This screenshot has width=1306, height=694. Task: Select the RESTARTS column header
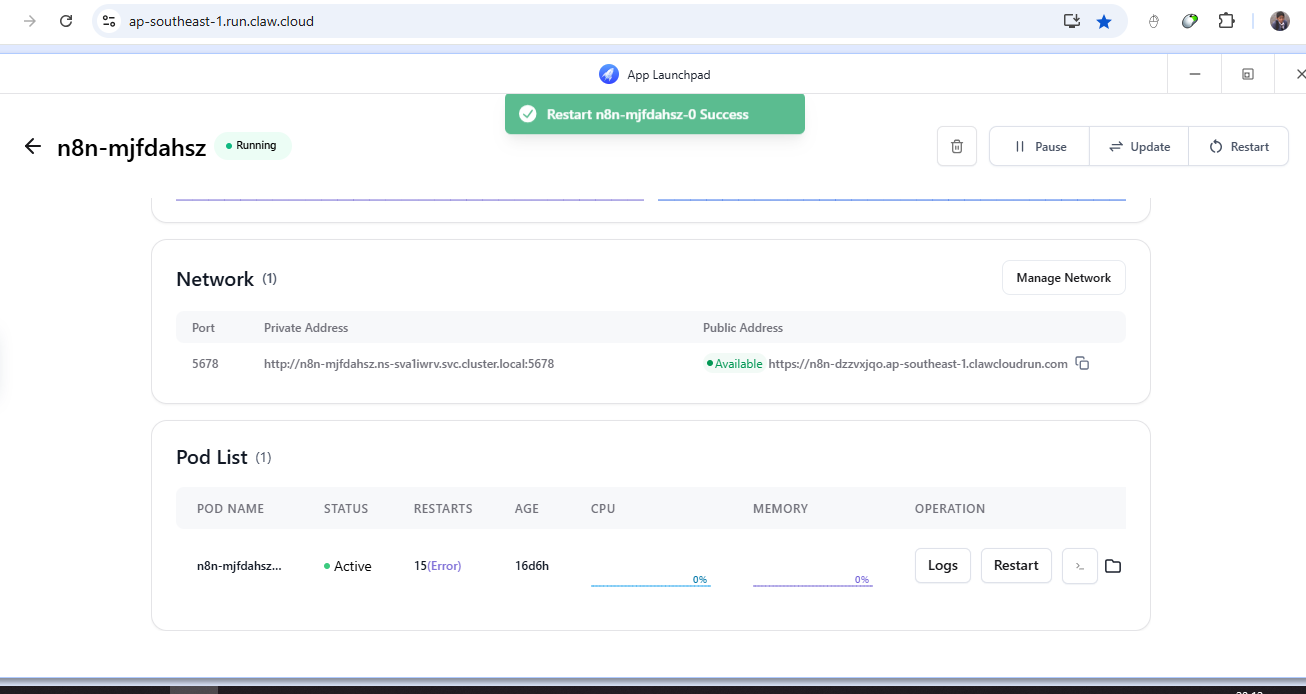point(443,509)
